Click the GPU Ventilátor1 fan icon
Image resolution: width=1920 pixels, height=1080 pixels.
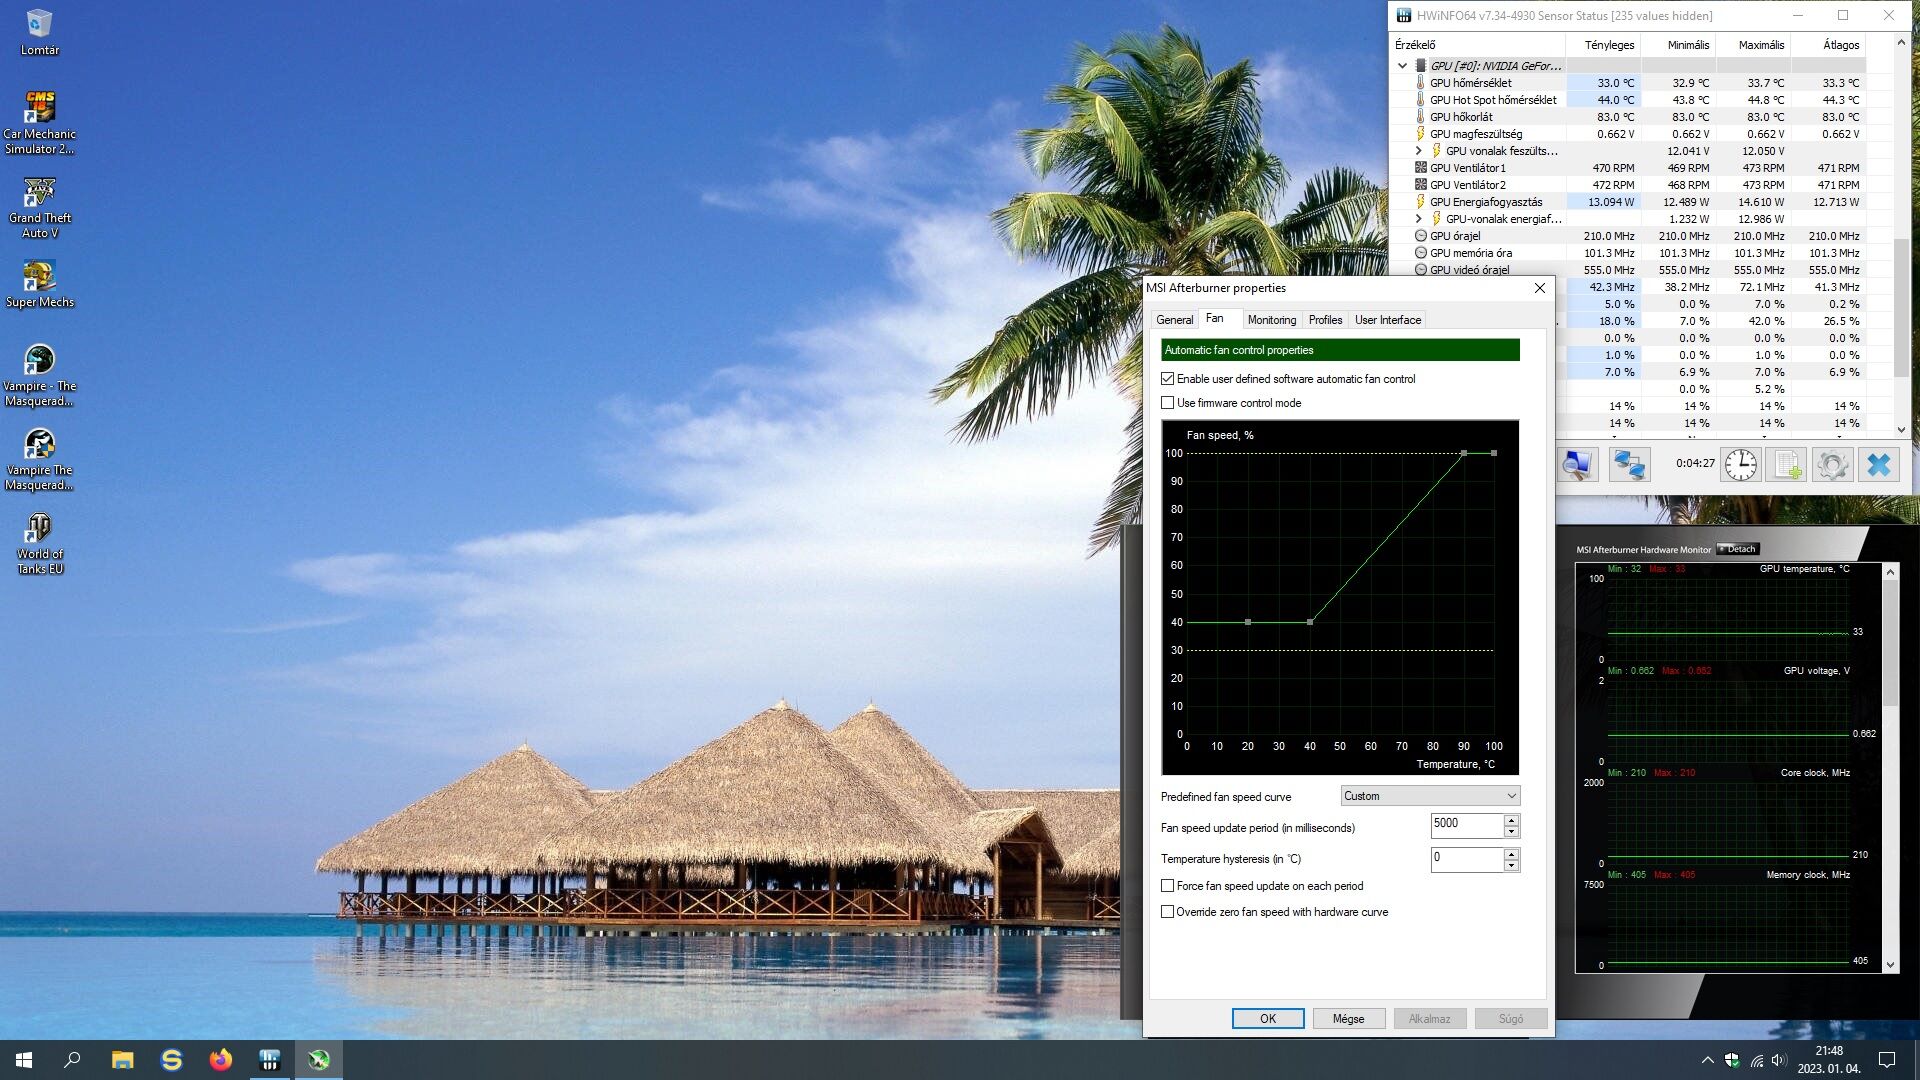(1420, 168)
